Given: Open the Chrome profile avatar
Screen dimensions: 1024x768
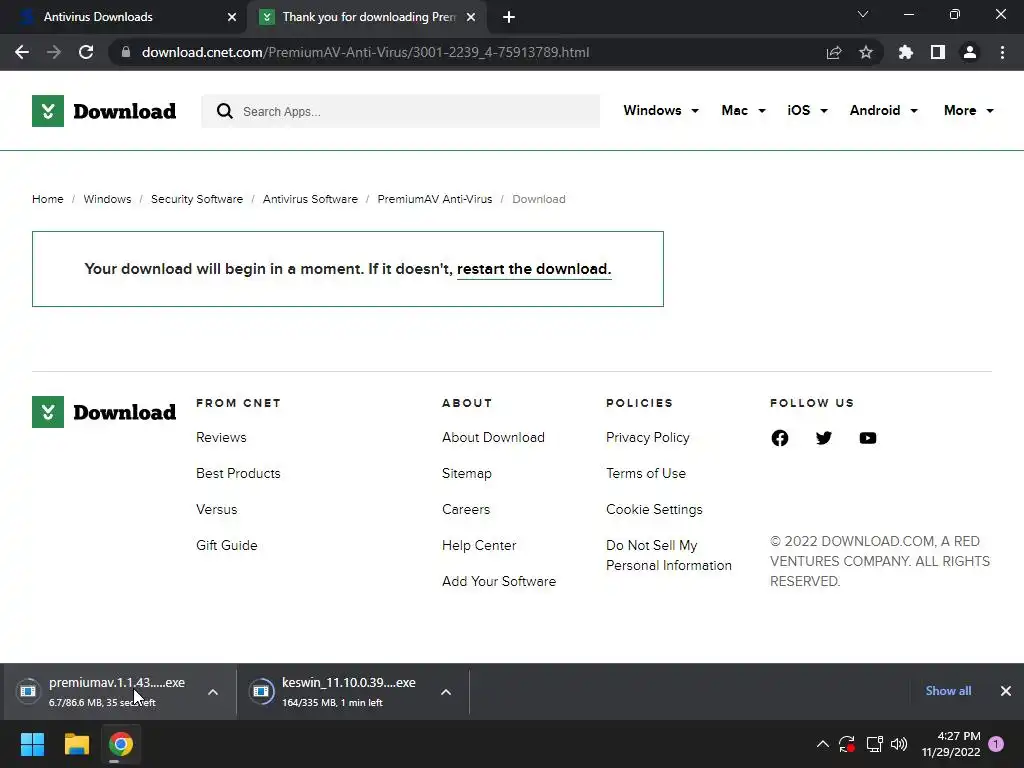Looking at the screenshot, I should [970, 52].
